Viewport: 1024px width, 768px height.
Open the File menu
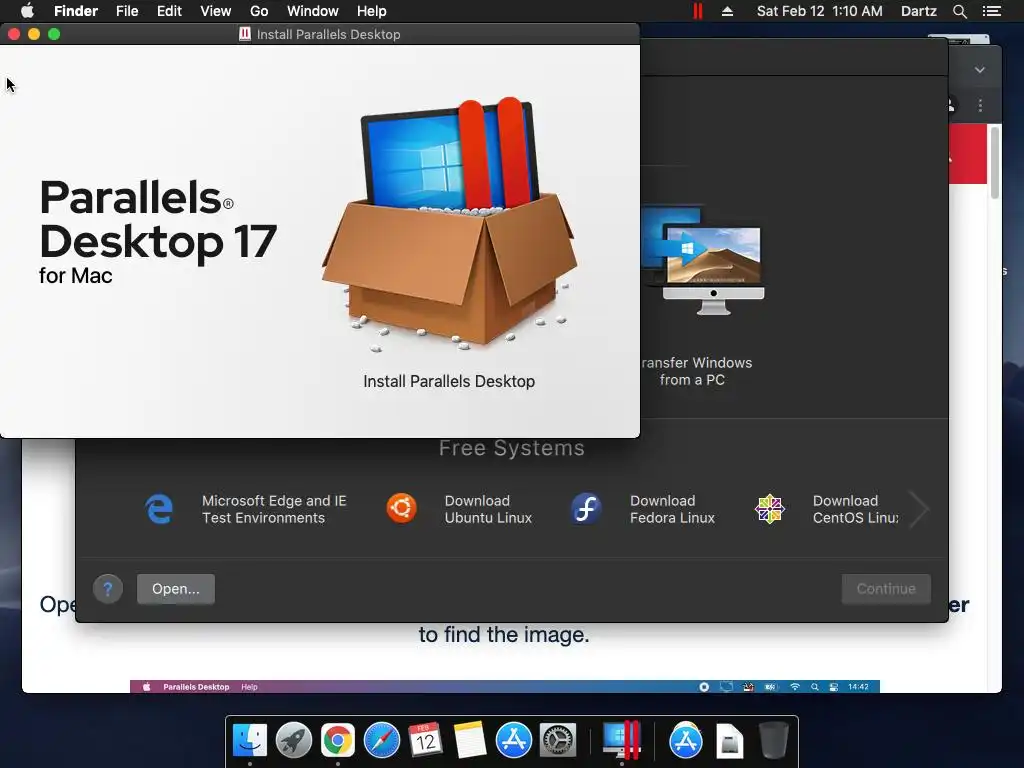[127, 11]
